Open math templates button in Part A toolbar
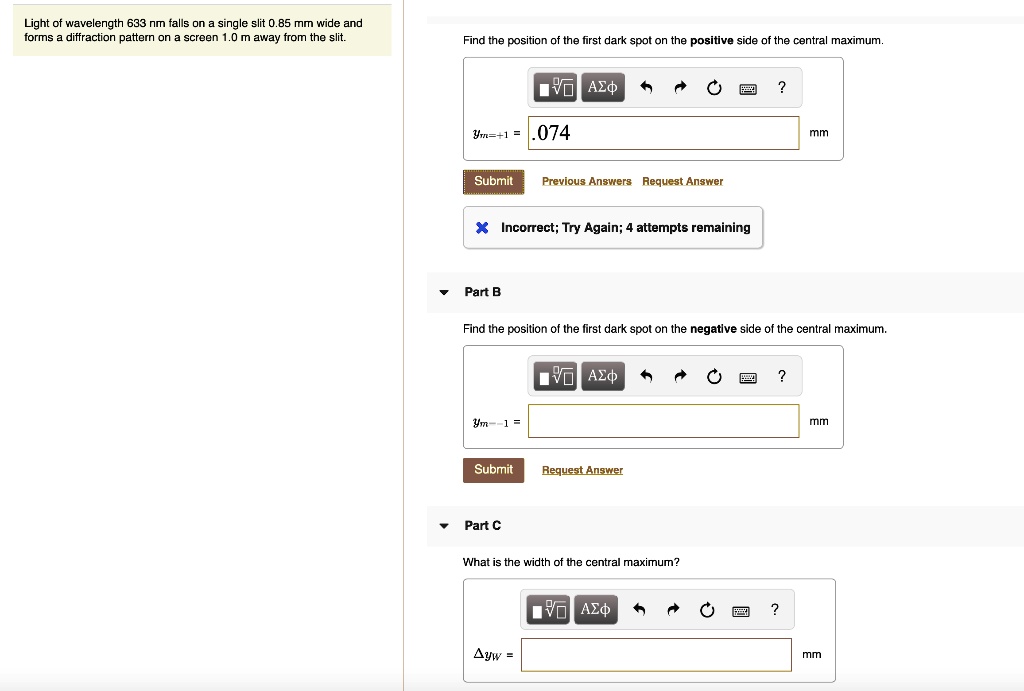 click(x=555, y=88)
